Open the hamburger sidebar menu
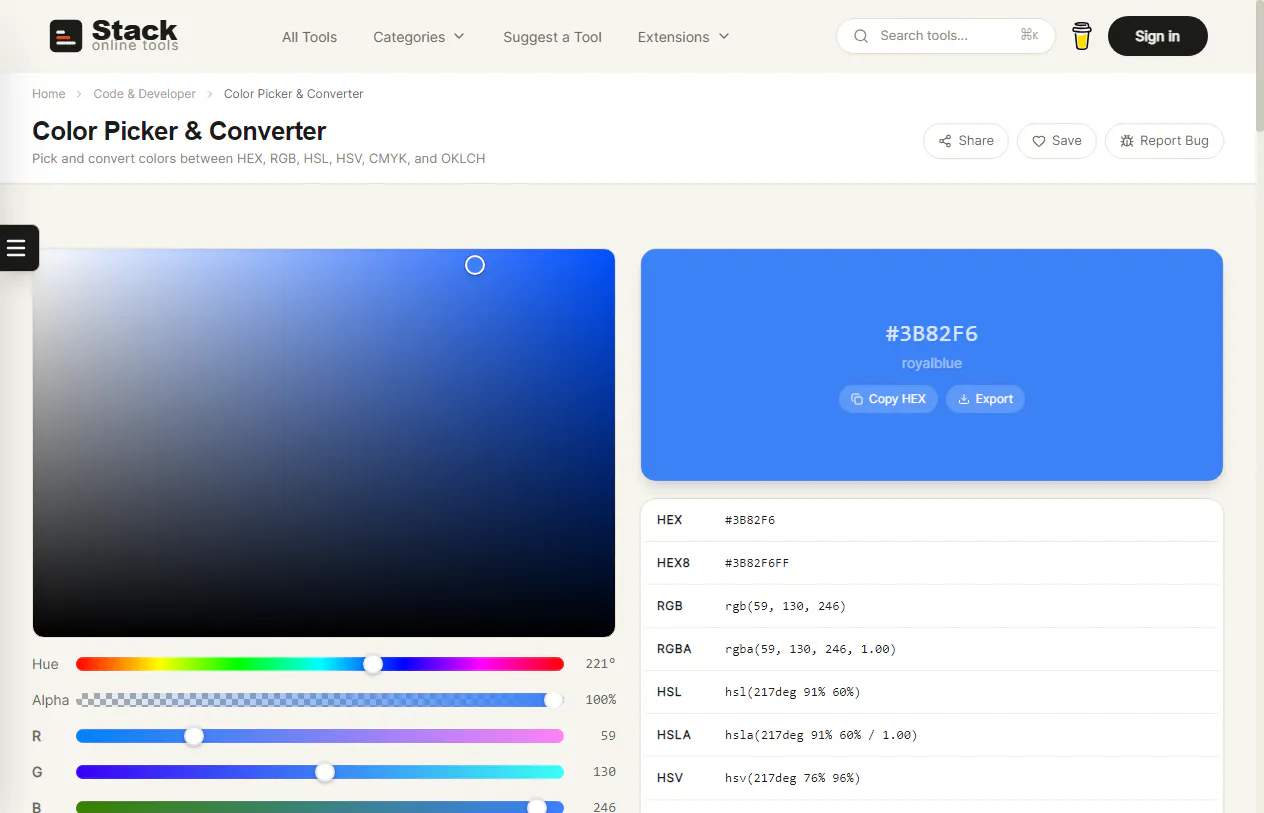1264x813 pixels. point(17,248)
